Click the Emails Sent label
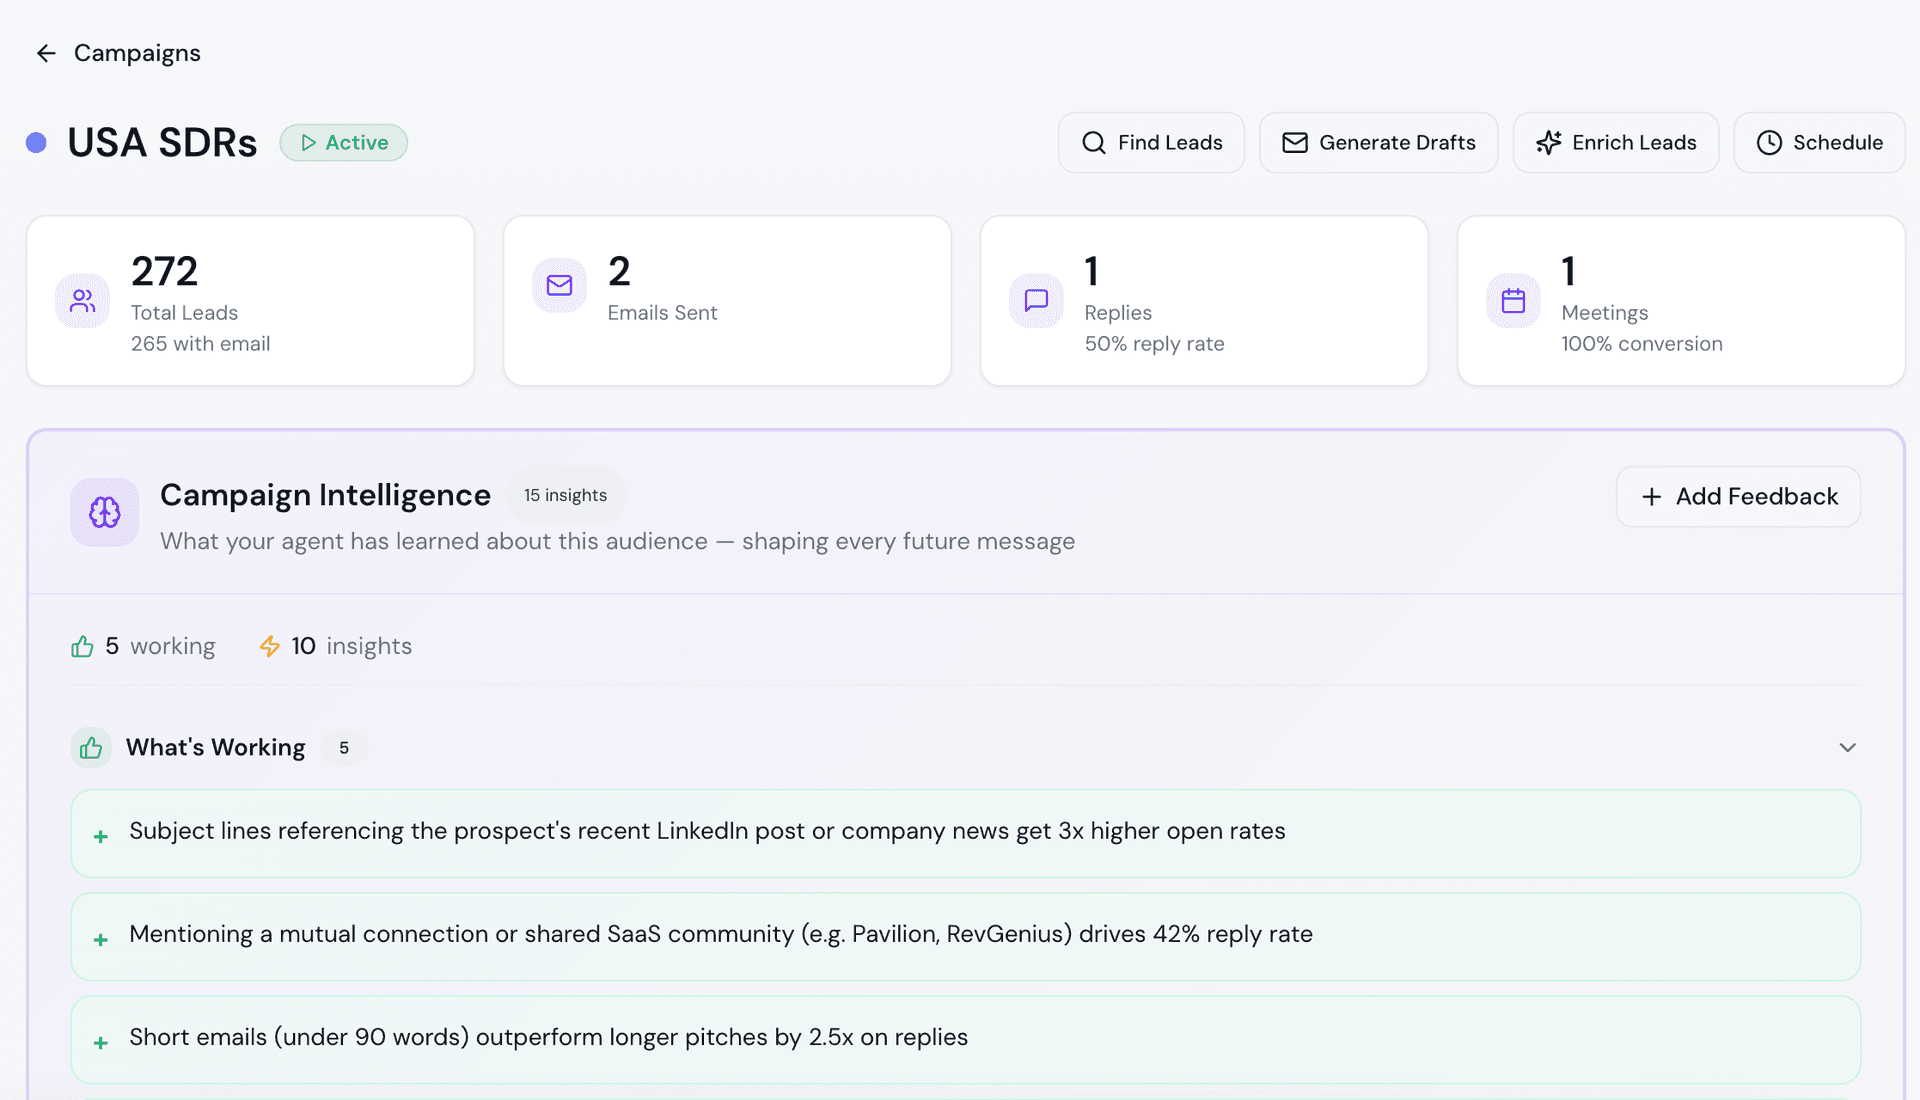Image resolution: width=1920 pixels, height=1100 pixels. 662,313
